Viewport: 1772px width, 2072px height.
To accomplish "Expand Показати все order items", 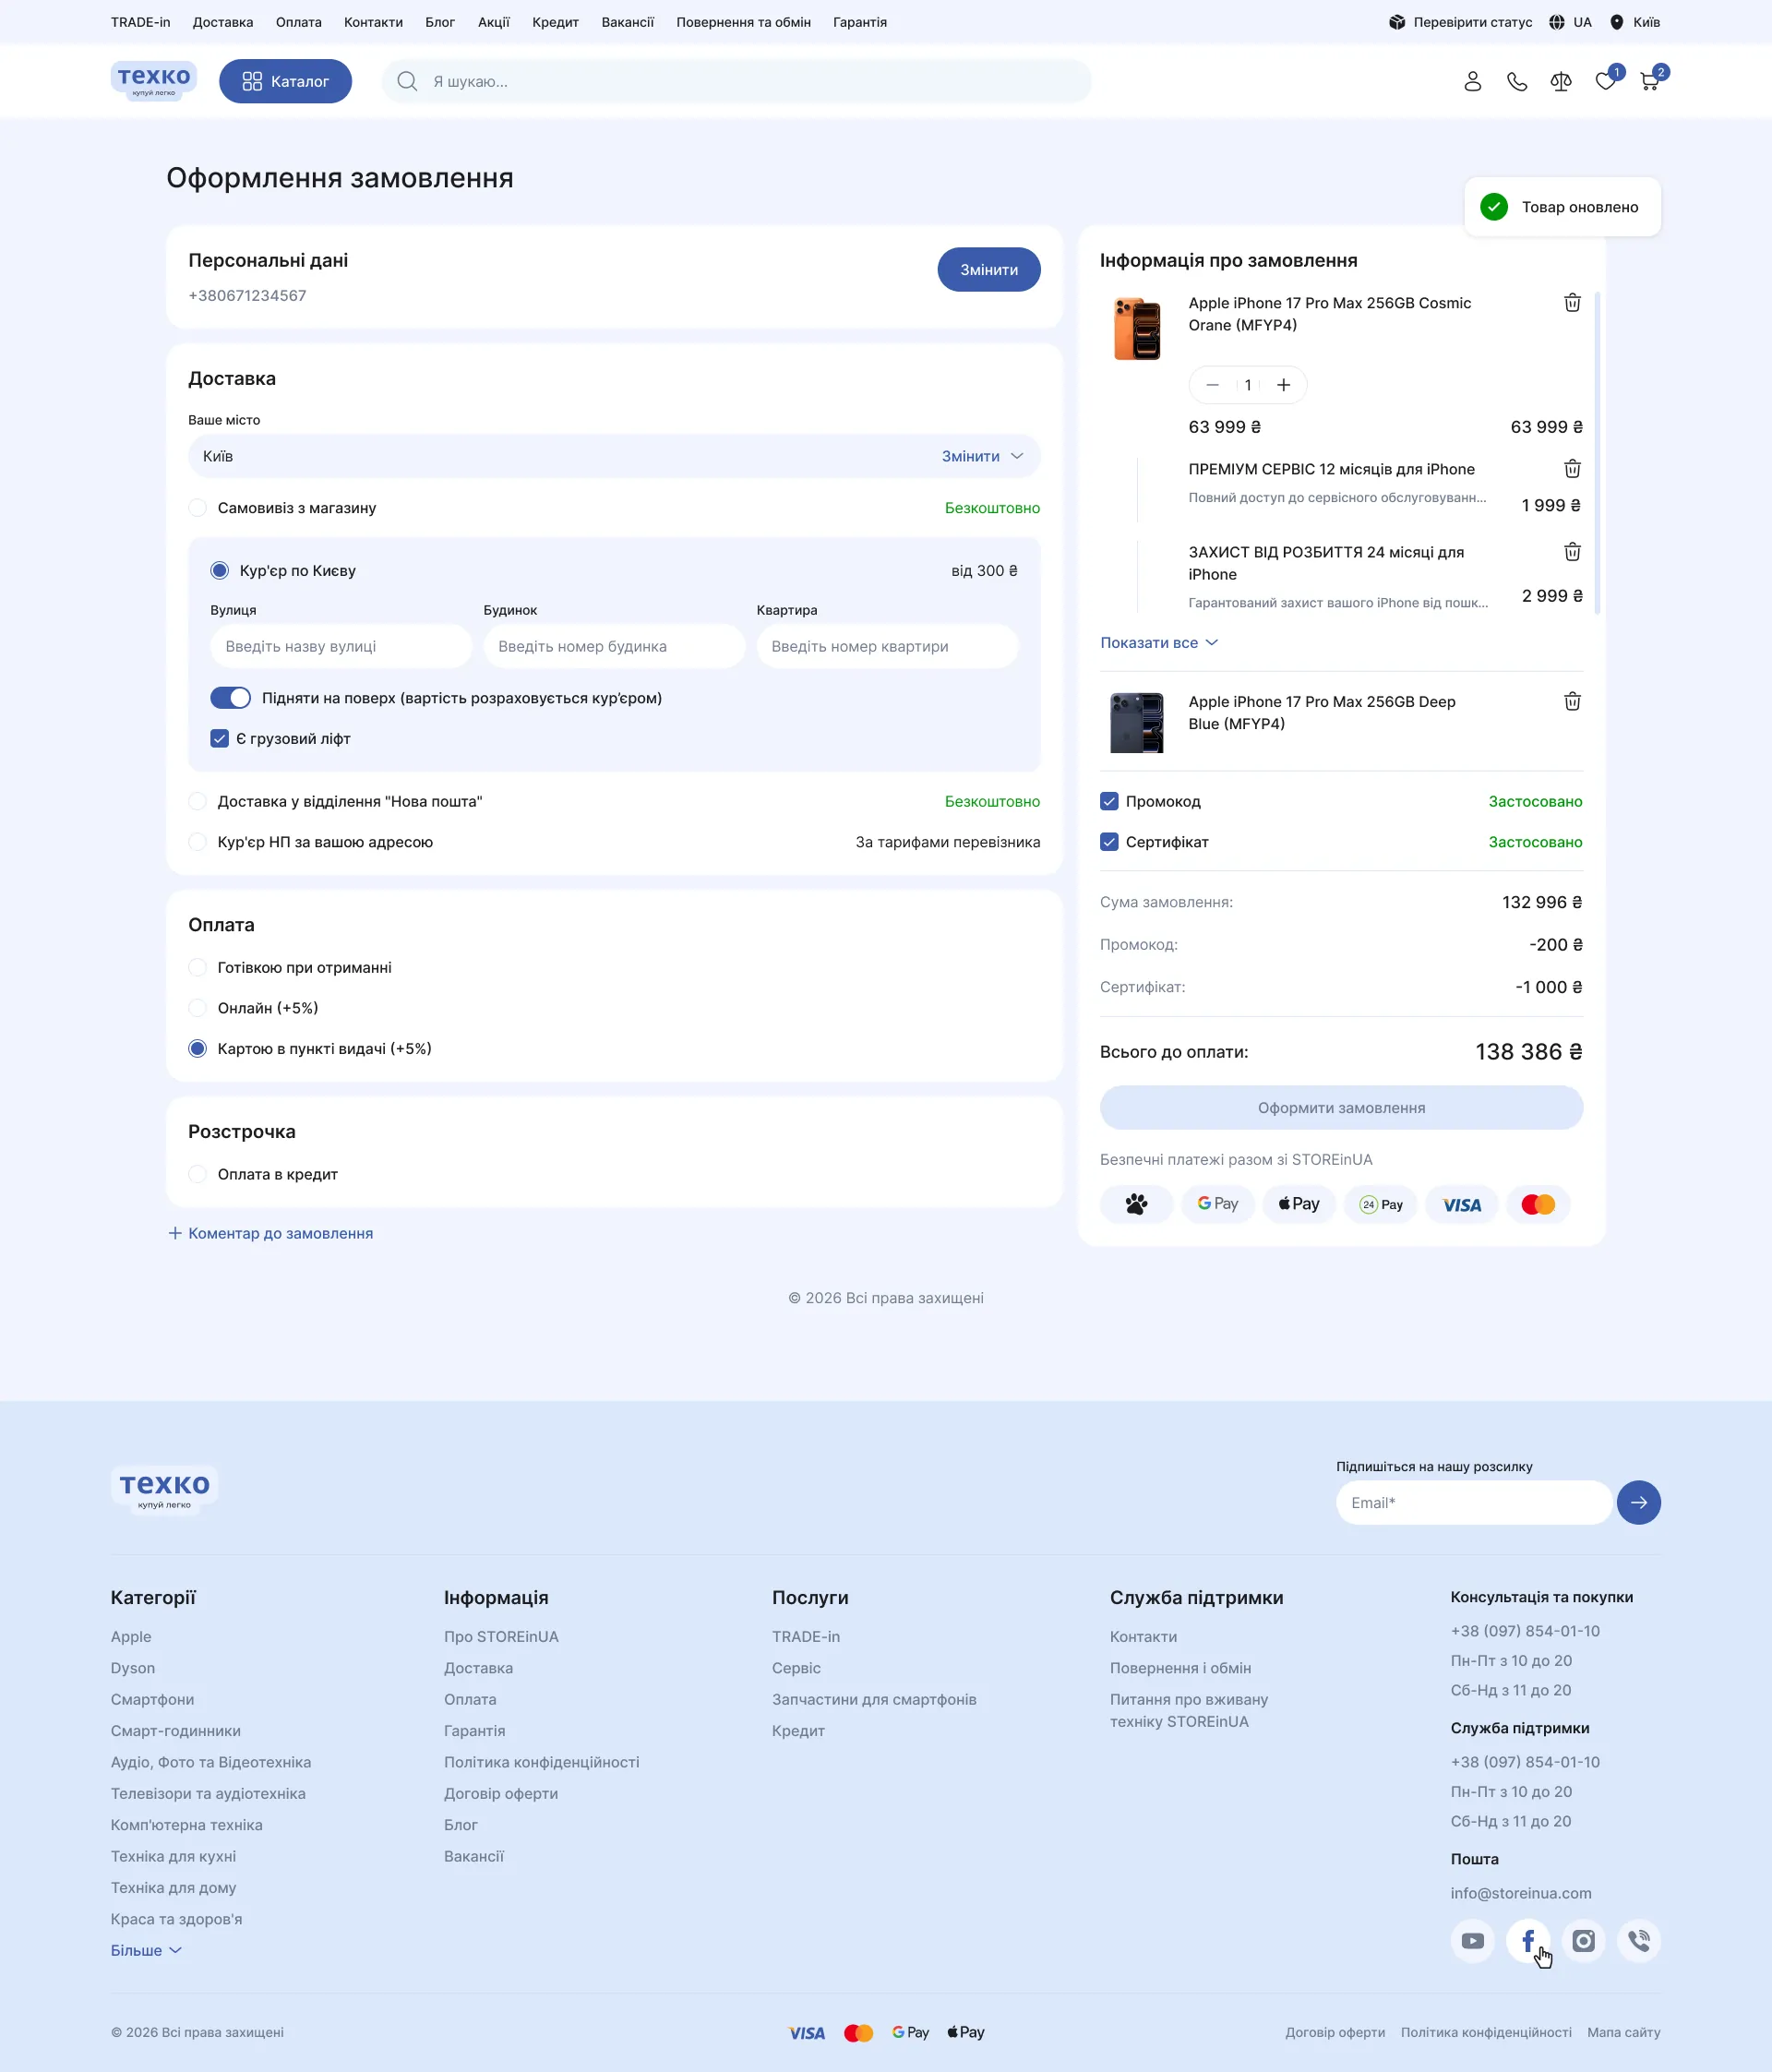I will click(x=1159, y=642).
